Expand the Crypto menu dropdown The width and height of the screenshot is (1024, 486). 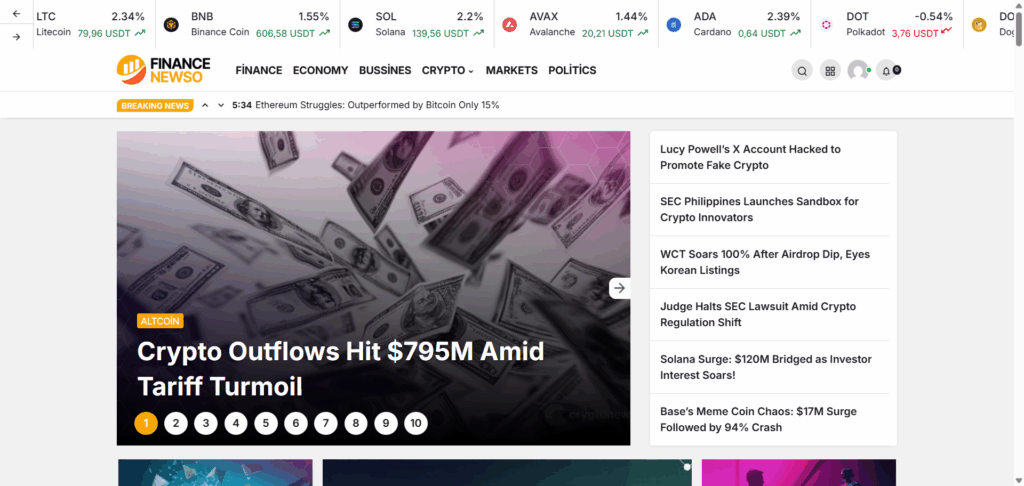(447, 71)
